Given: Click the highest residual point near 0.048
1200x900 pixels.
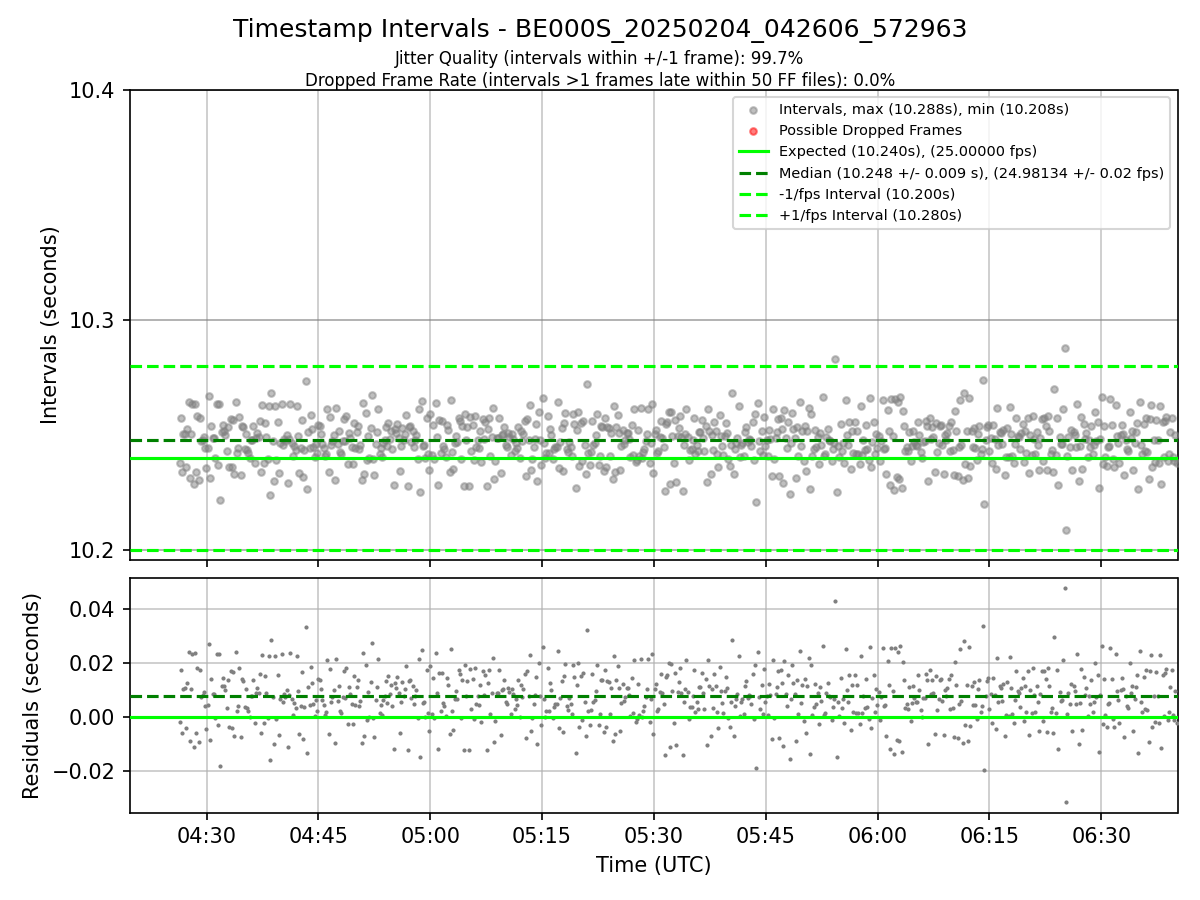Looking at the screenshot, I should (1065, 588).
